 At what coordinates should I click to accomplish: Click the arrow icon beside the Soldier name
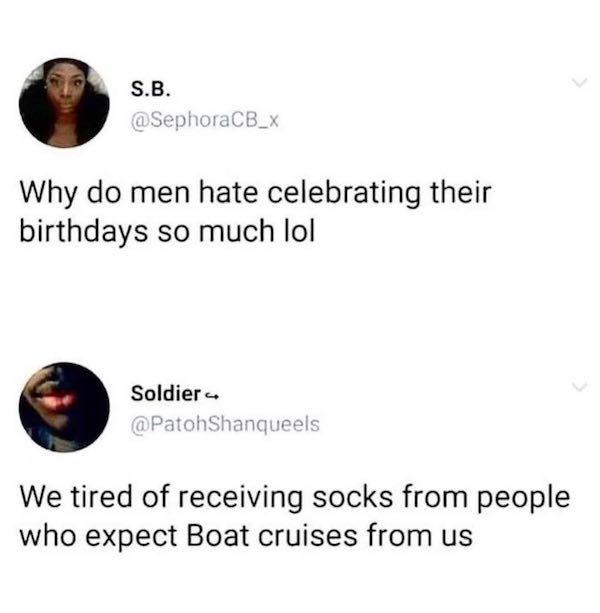click(211, 395)
